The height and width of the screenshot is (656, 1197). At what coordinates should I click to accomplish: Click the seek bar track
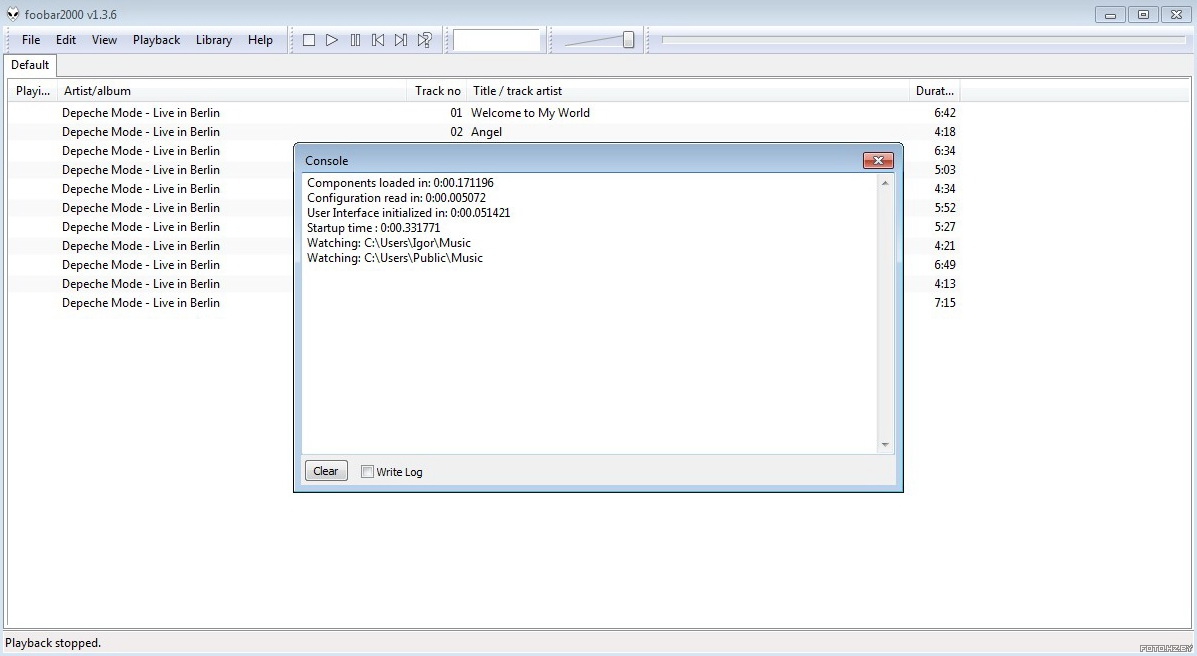[923, 40]
